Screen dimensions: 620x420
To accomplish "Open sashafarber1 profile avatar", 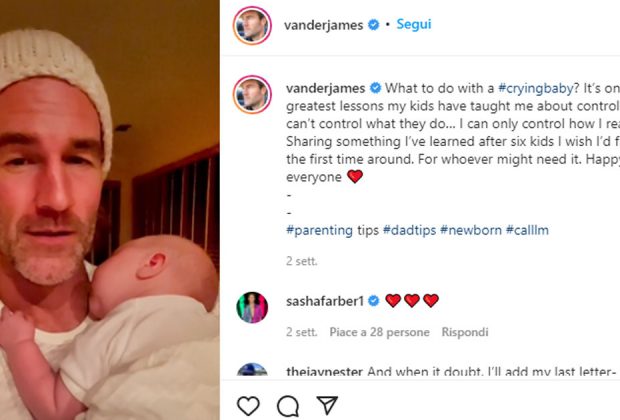I will [x=252, y=307].
